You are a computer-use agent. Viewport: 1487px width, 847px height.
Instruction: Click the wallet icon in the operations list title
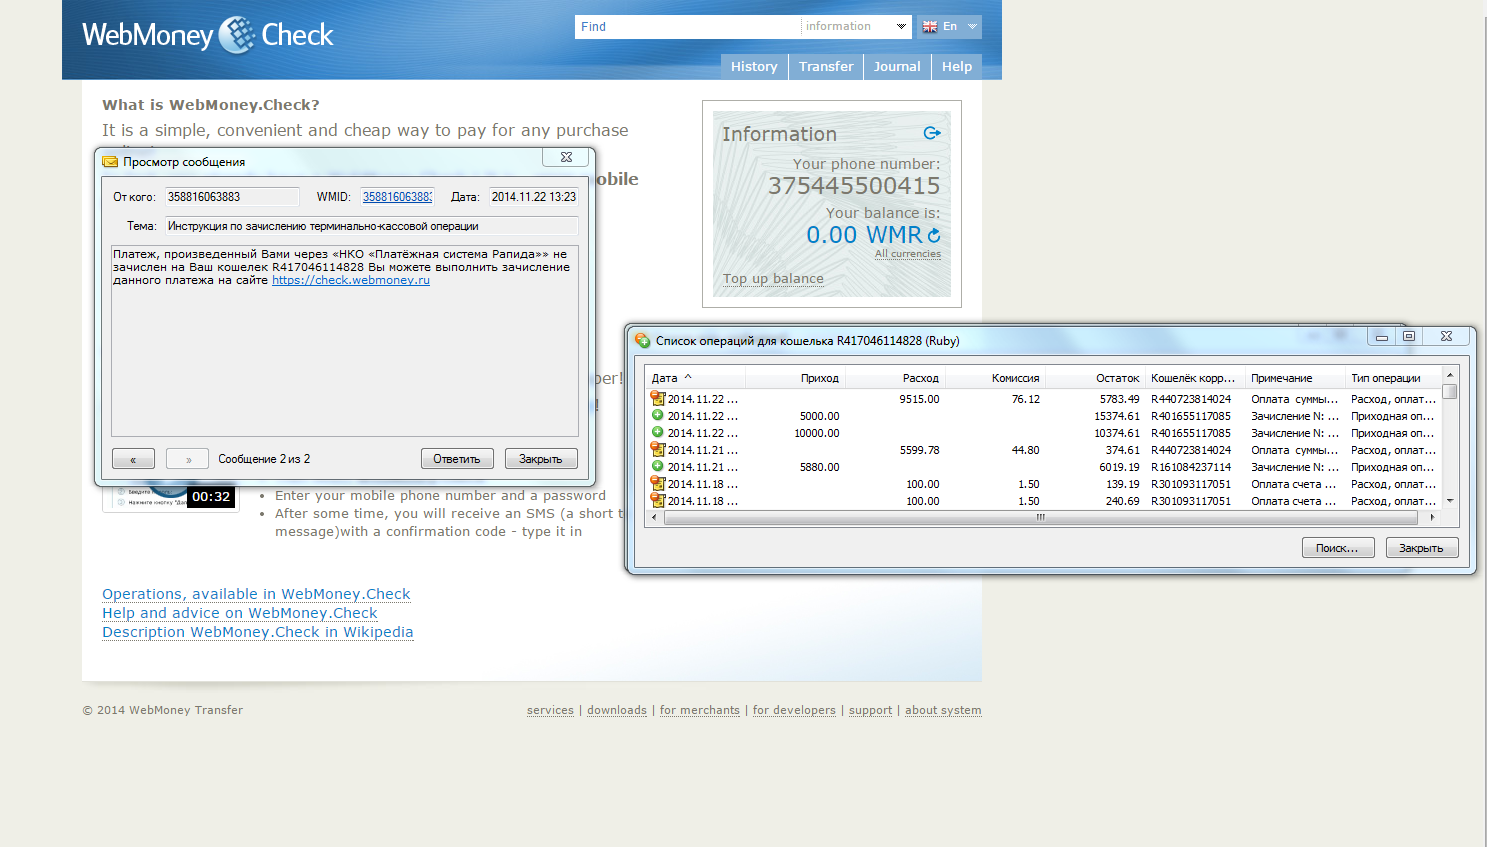(x=642, y=341)
